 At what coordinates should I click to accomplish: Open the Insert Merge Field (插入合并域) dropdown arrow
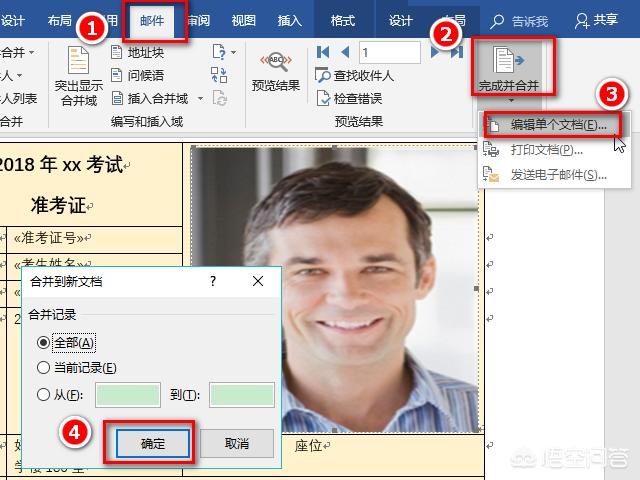(x=200, y=98)
